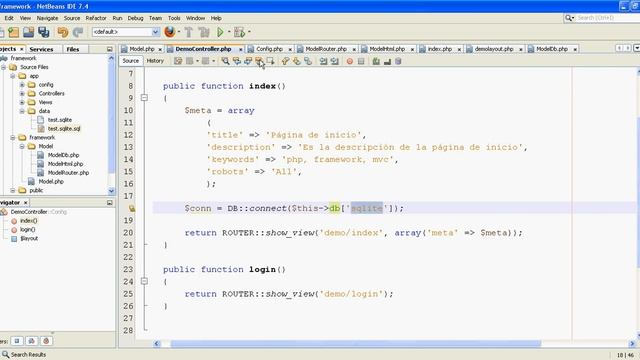The image size is (640, 360).
Task: Click the Firefox browser icon
Action: [x=169, y=31]
